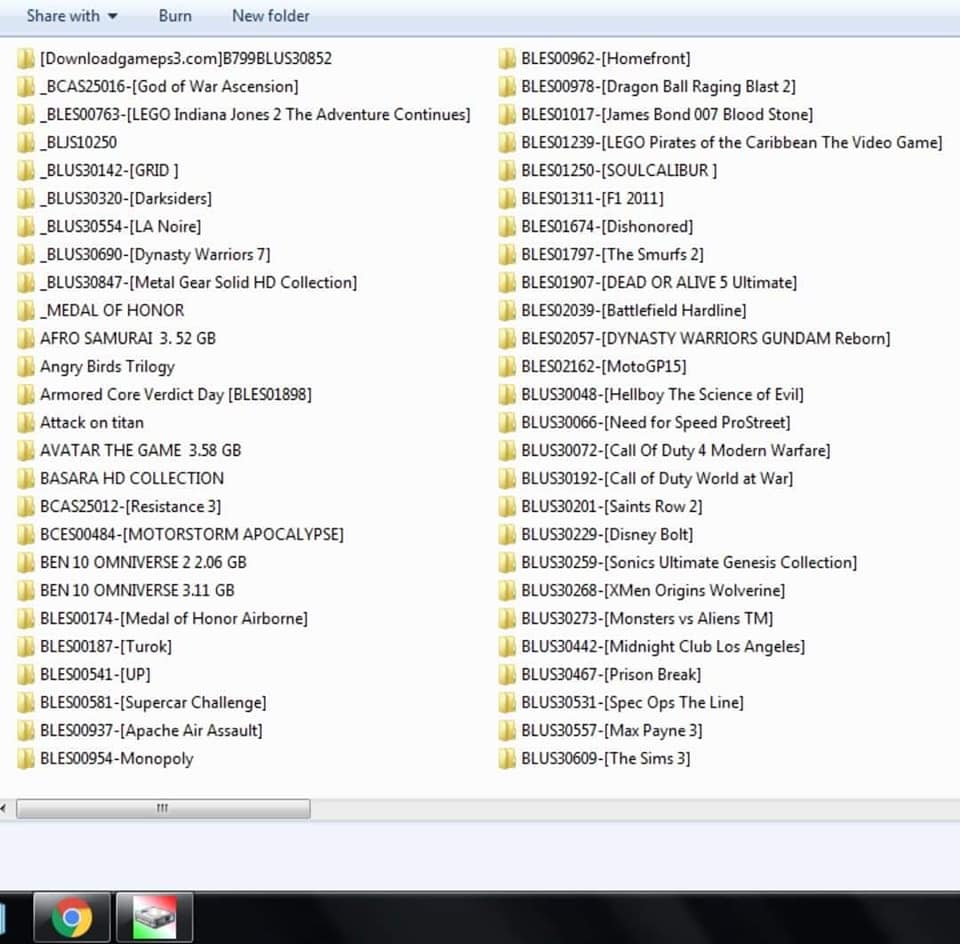Select Medal of Honor Airborne folder name
960x944 pixels.
click(173, 619)
